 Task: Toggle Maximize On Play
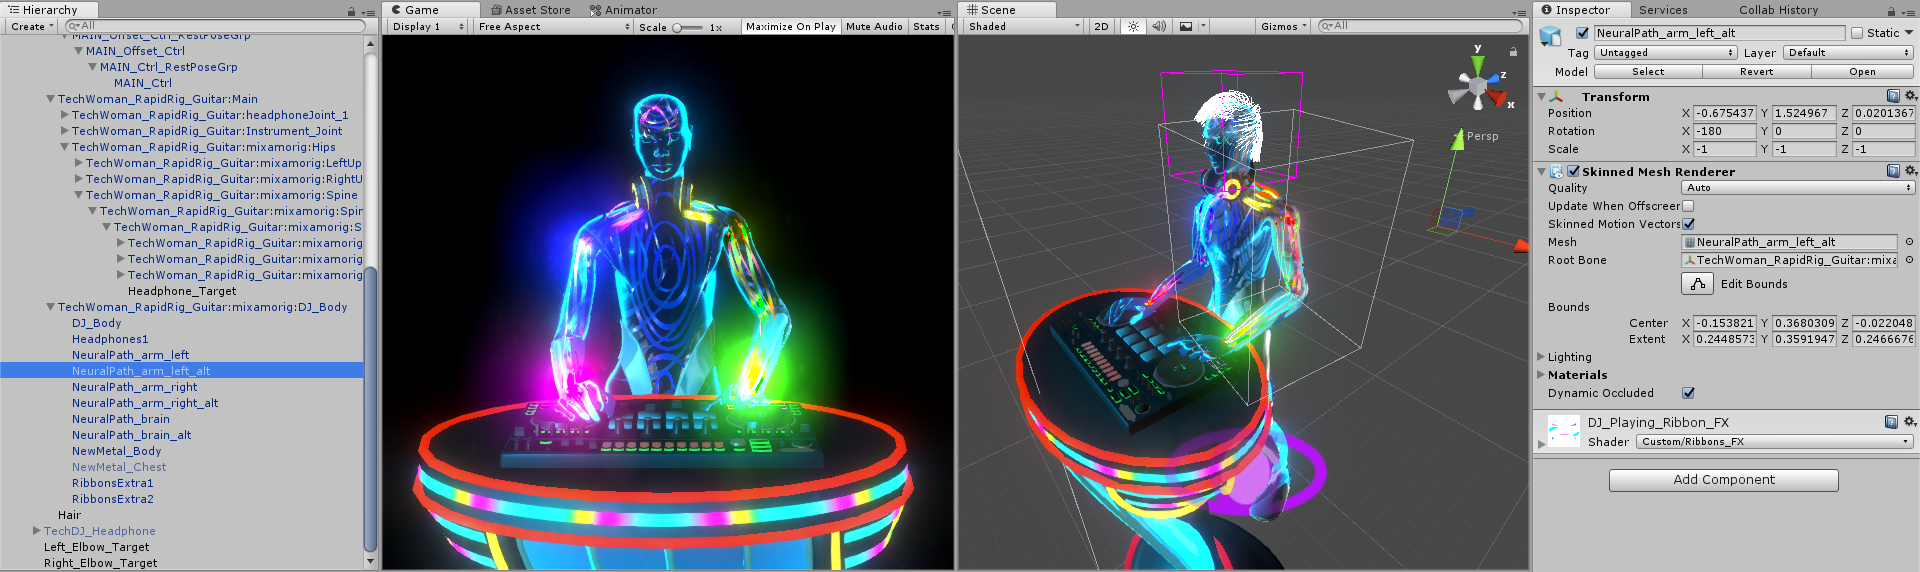tap(790, 27)
